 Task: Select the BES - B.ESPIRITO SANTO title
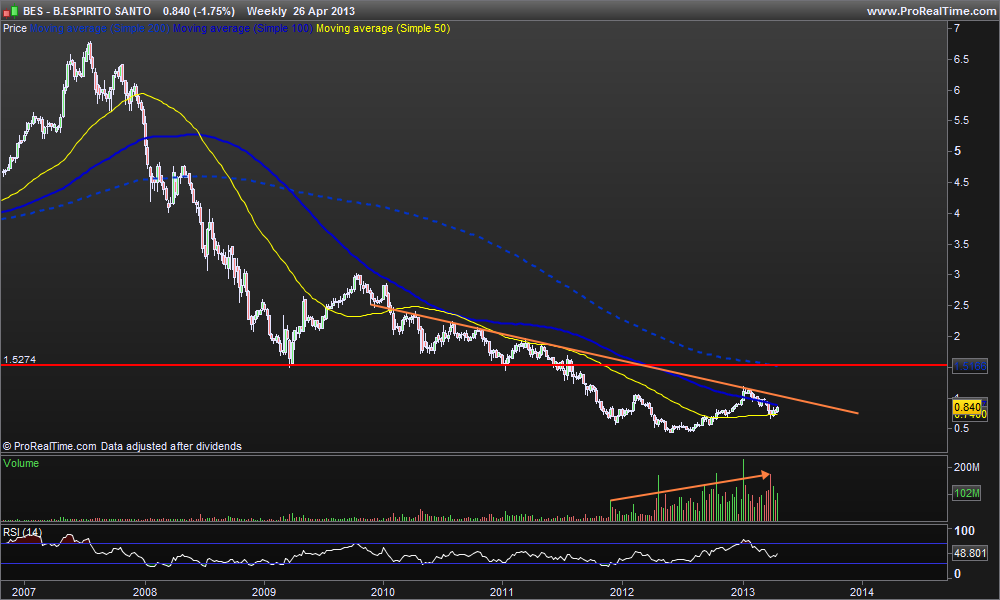click(x=87, y=11)
